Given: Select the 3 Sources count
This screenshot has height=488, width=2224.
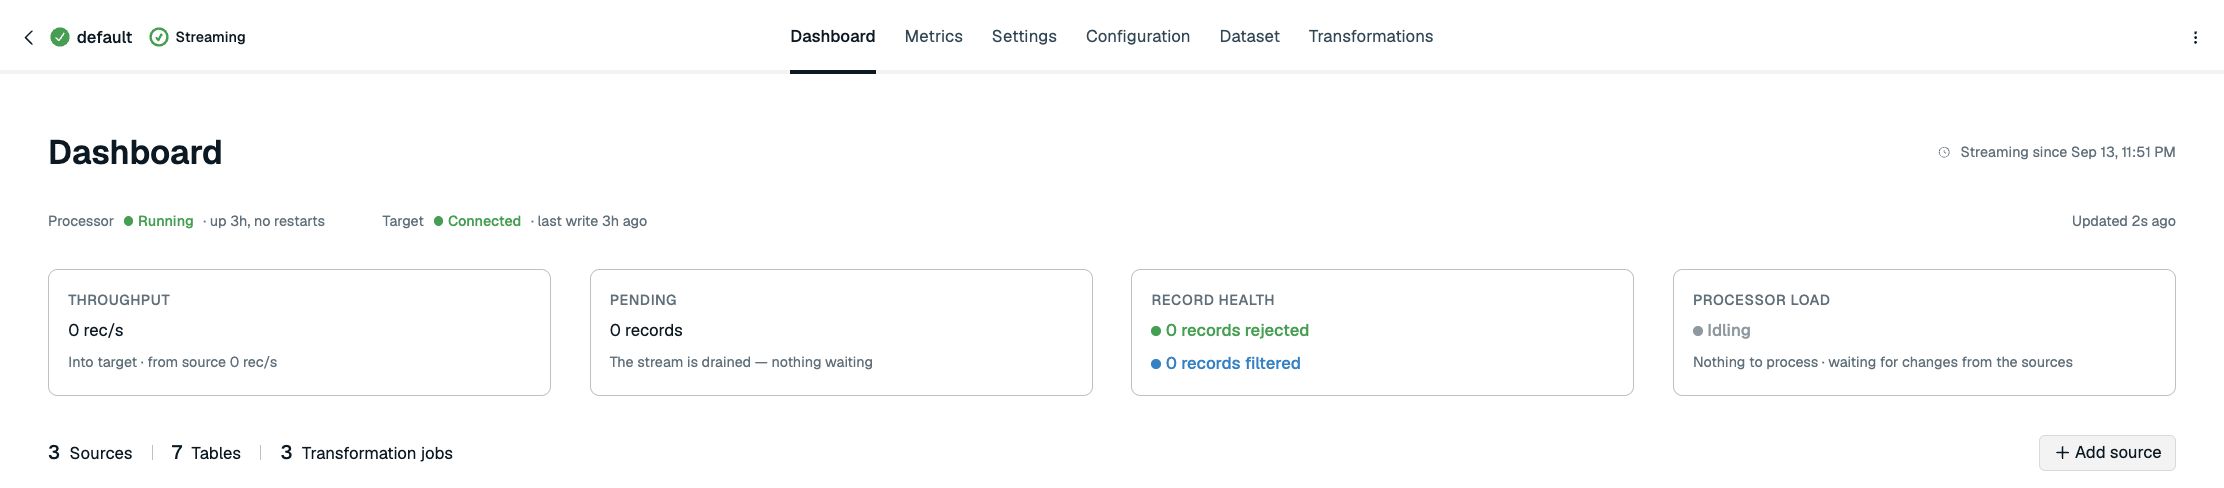Looking at the screenshot, I should tap(90, 453).
